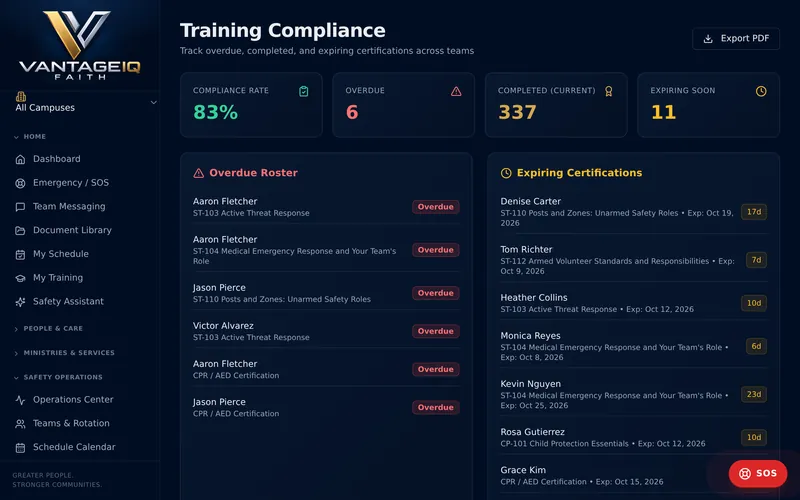Click the clipboard check icon on Compliance Rate card
The image size is (800, 500).
[x=304, y=91]
